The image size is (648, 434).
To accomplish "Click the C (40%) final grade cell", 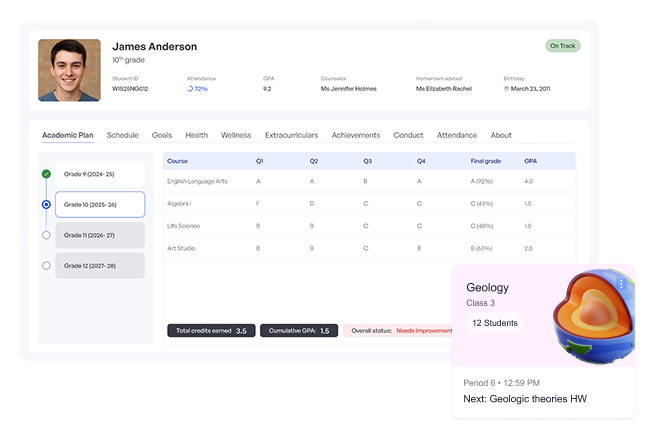I will coord(482,226).
